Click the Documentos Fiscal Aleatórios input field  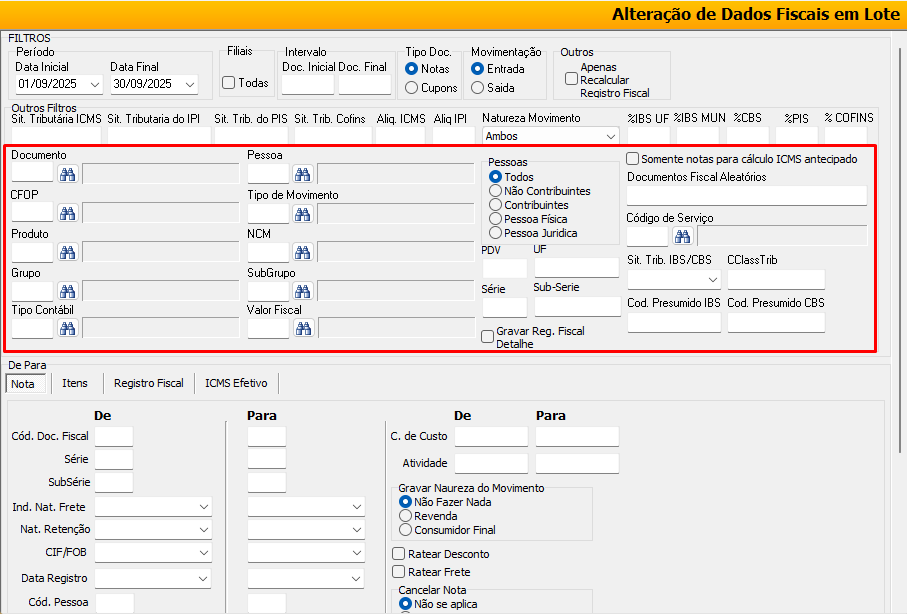tap(746, 195)
